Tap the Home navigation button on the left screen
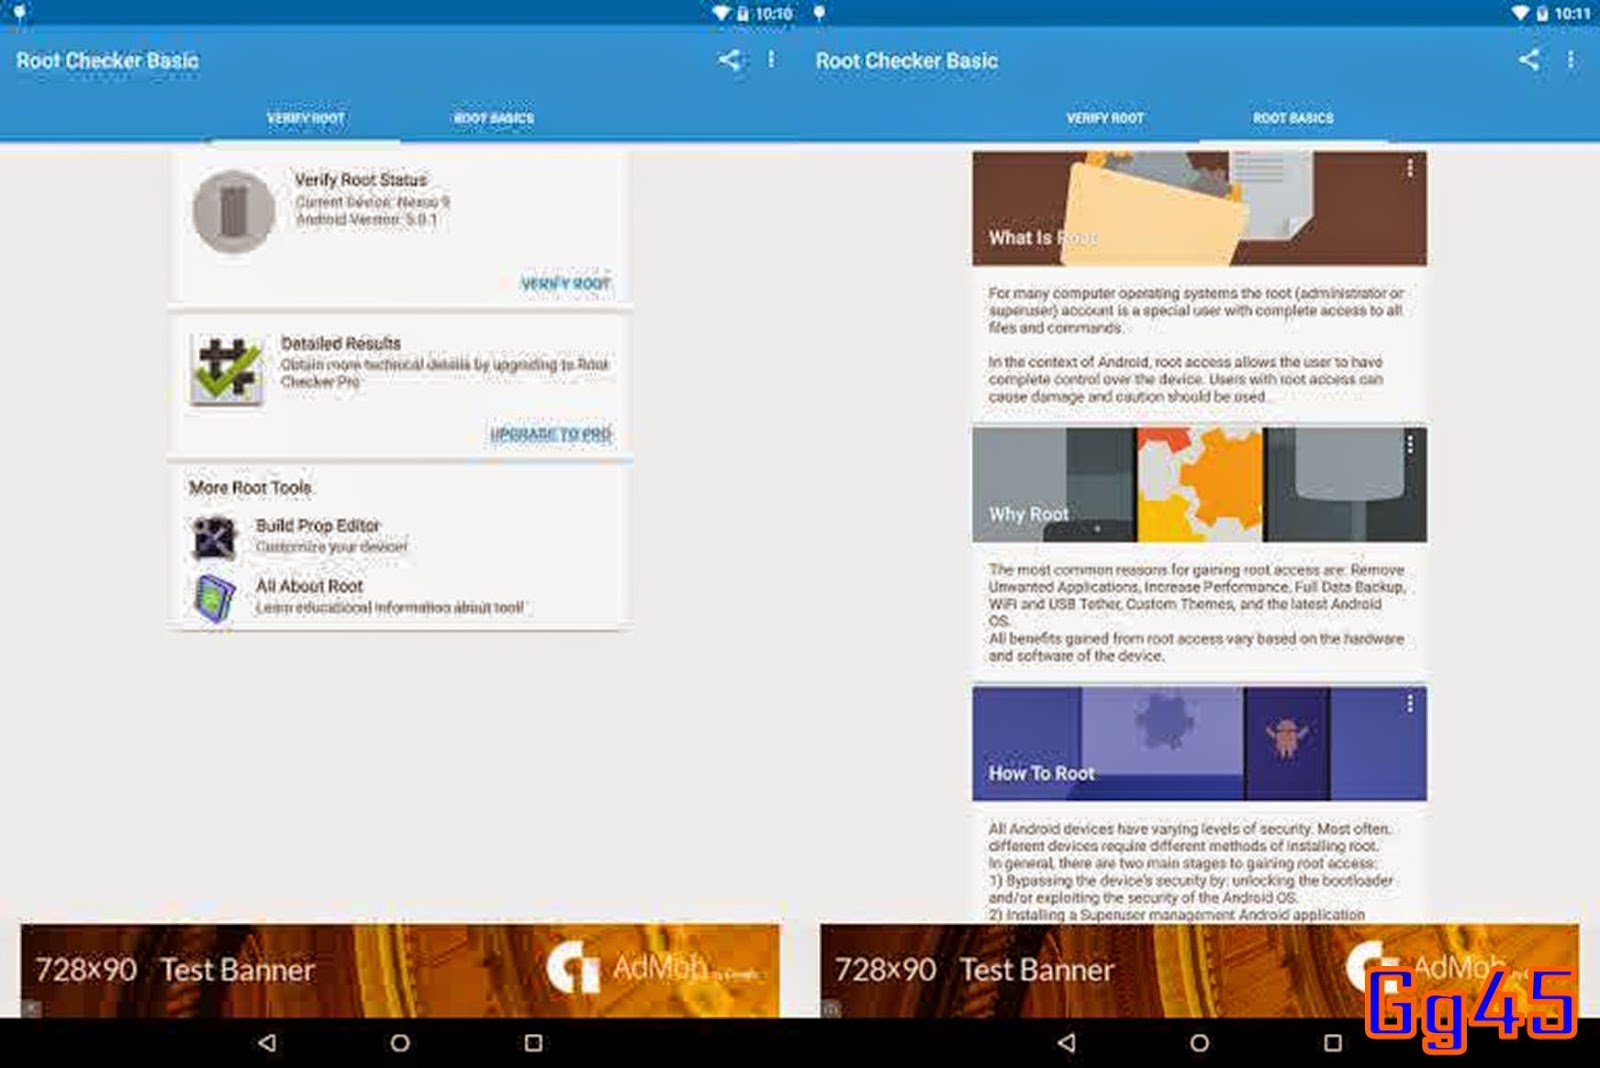Viewport: 1600px width, 1068px height. (x=400, y=1043)
